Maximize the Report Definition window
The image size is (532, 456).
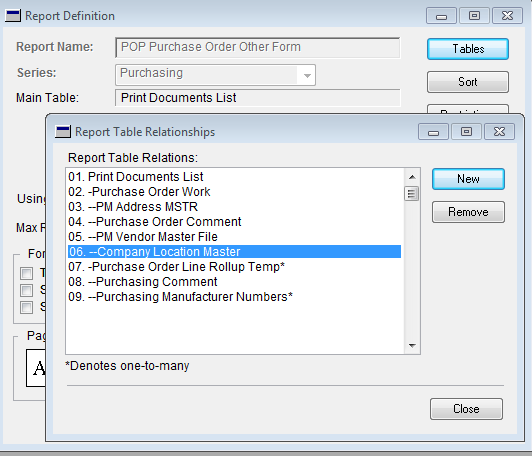474,16
